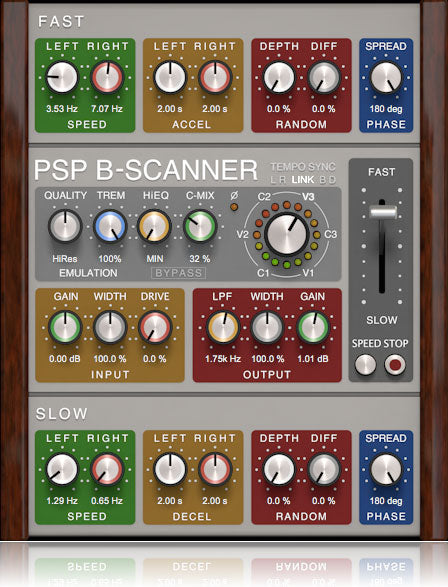Image resolution: width=448 pixels, height=587 pixels.
Task: Click the HiRes quality value
Action: [x=65, y=259]
